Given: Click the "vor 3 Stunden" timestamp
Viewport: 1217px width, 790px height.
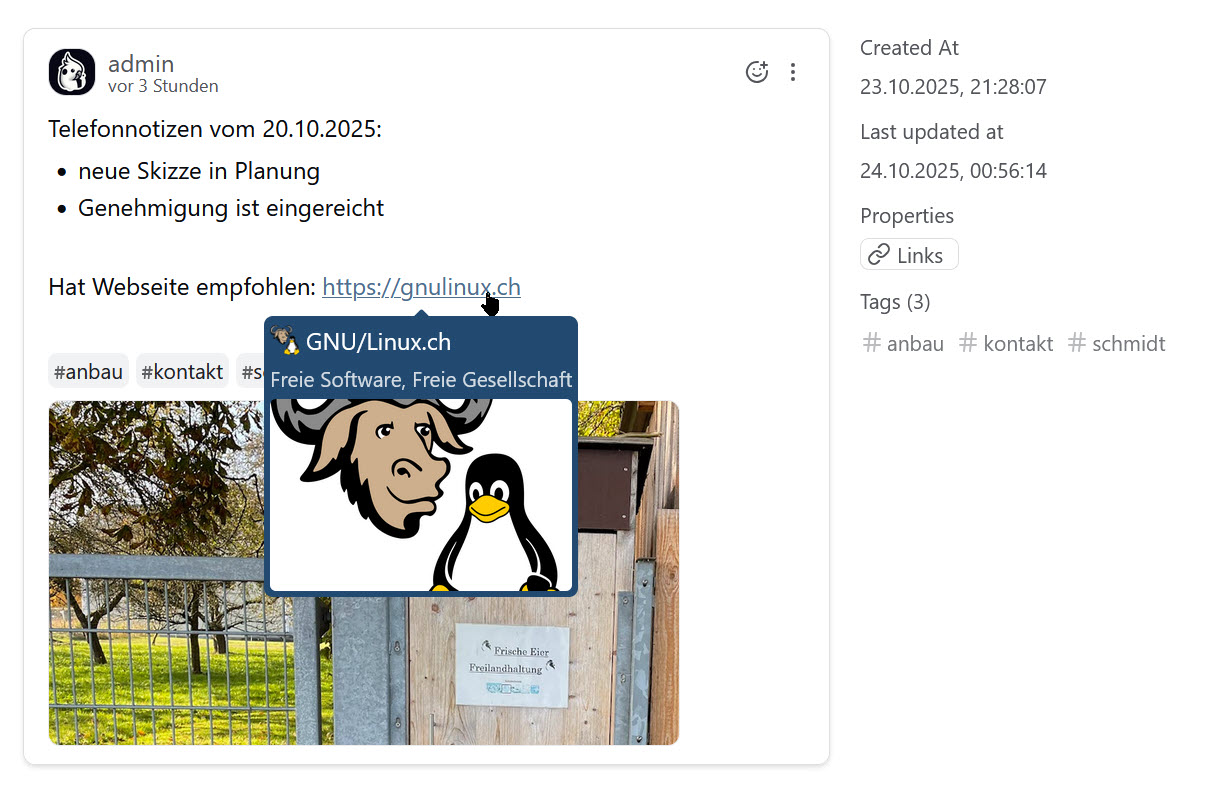Looking at the screenshot, I should pos(163,87).
